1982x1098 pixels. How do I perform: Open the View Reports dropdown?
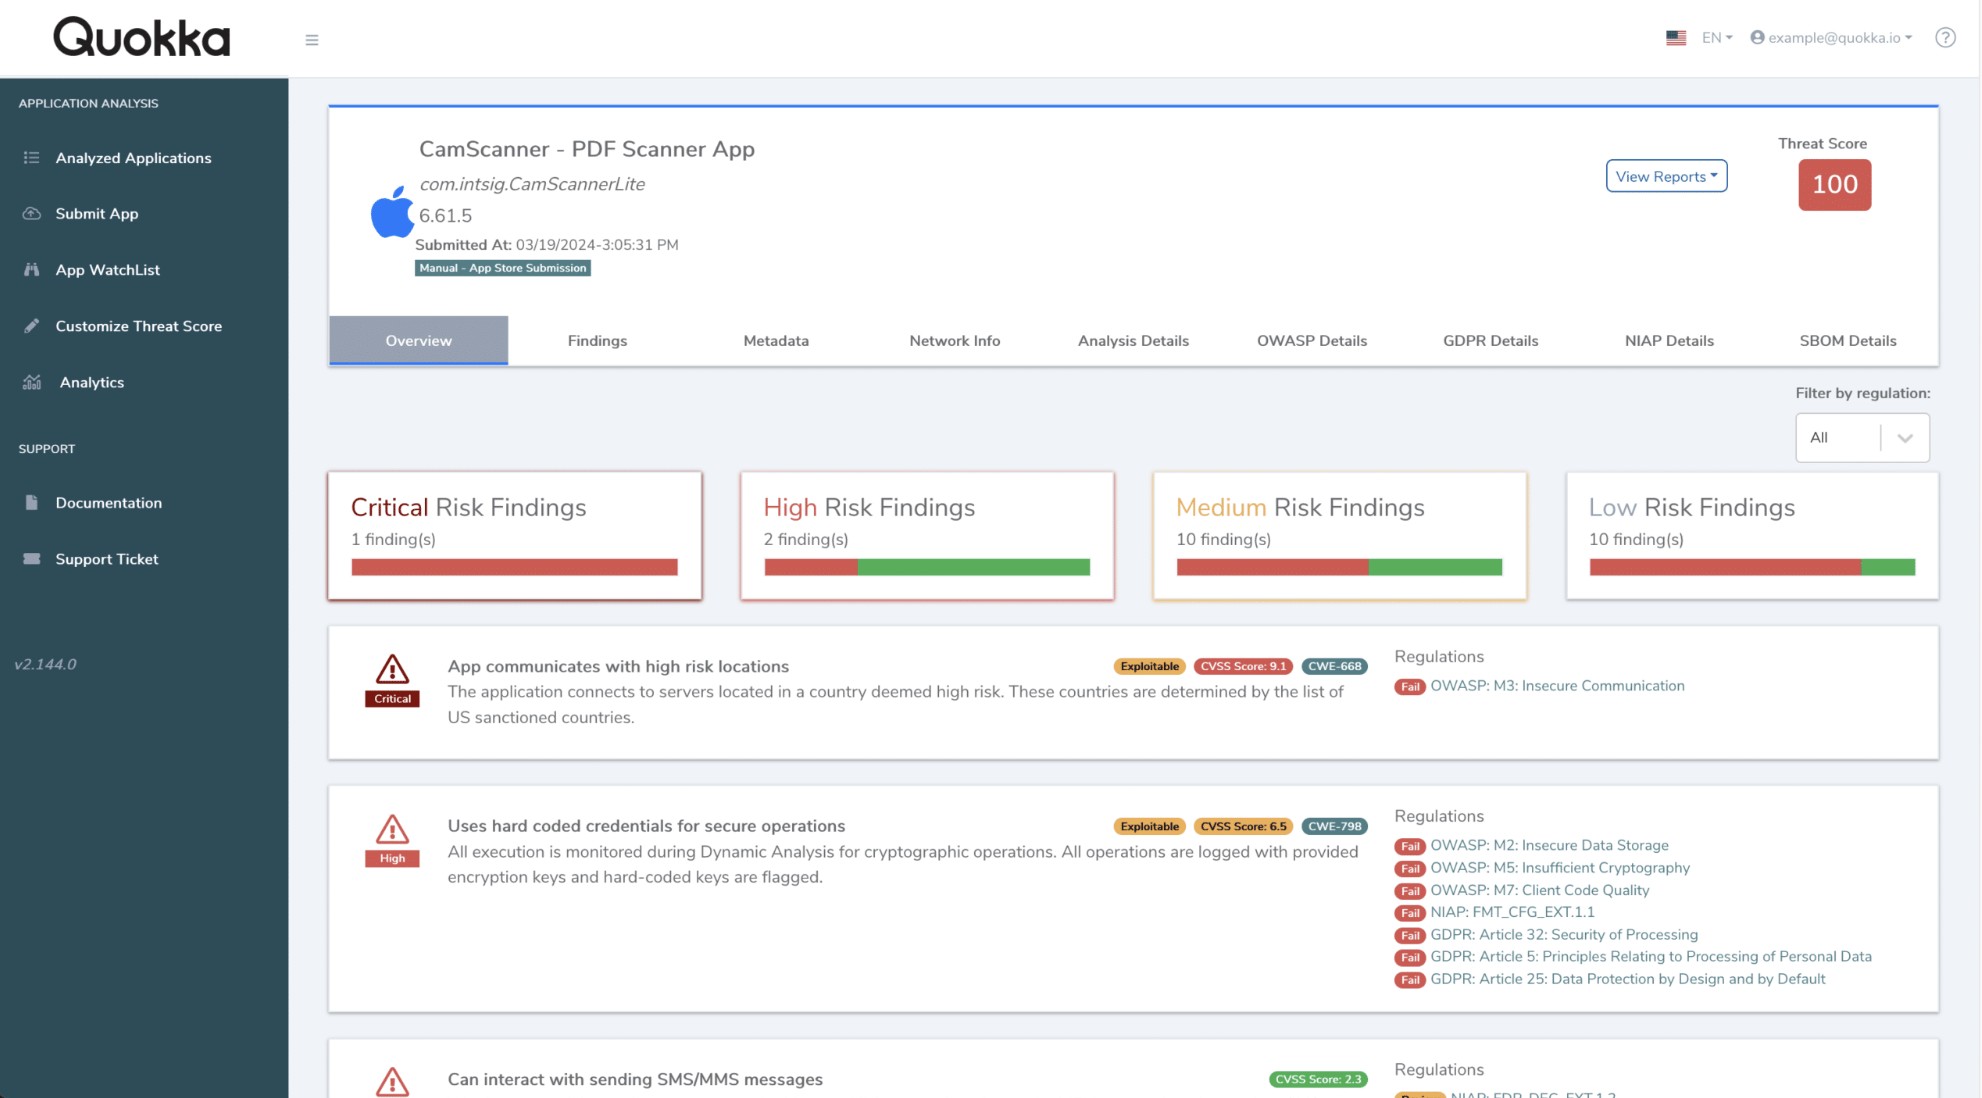(1666, 176)
